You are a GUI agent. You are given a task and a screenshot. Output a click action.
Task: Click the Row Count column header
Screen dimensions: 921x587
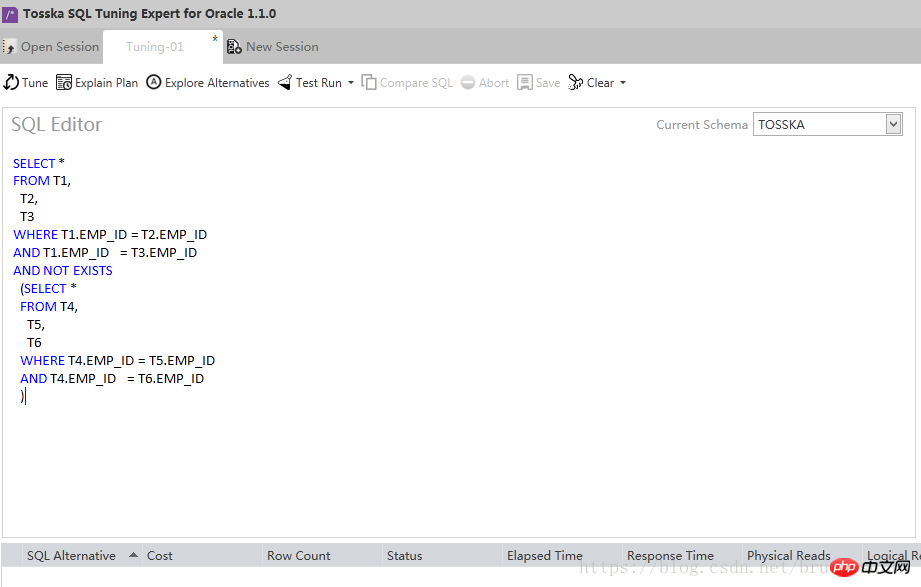pos(298,556)
